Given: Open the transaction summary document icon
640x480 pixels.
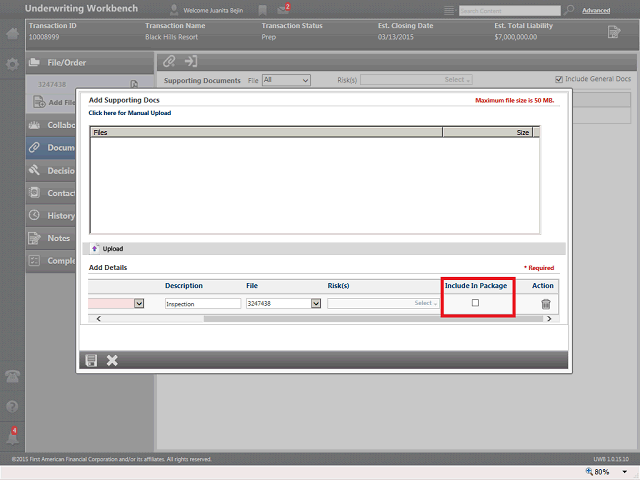Looking at the screenshot, I should tap(613, 32).
